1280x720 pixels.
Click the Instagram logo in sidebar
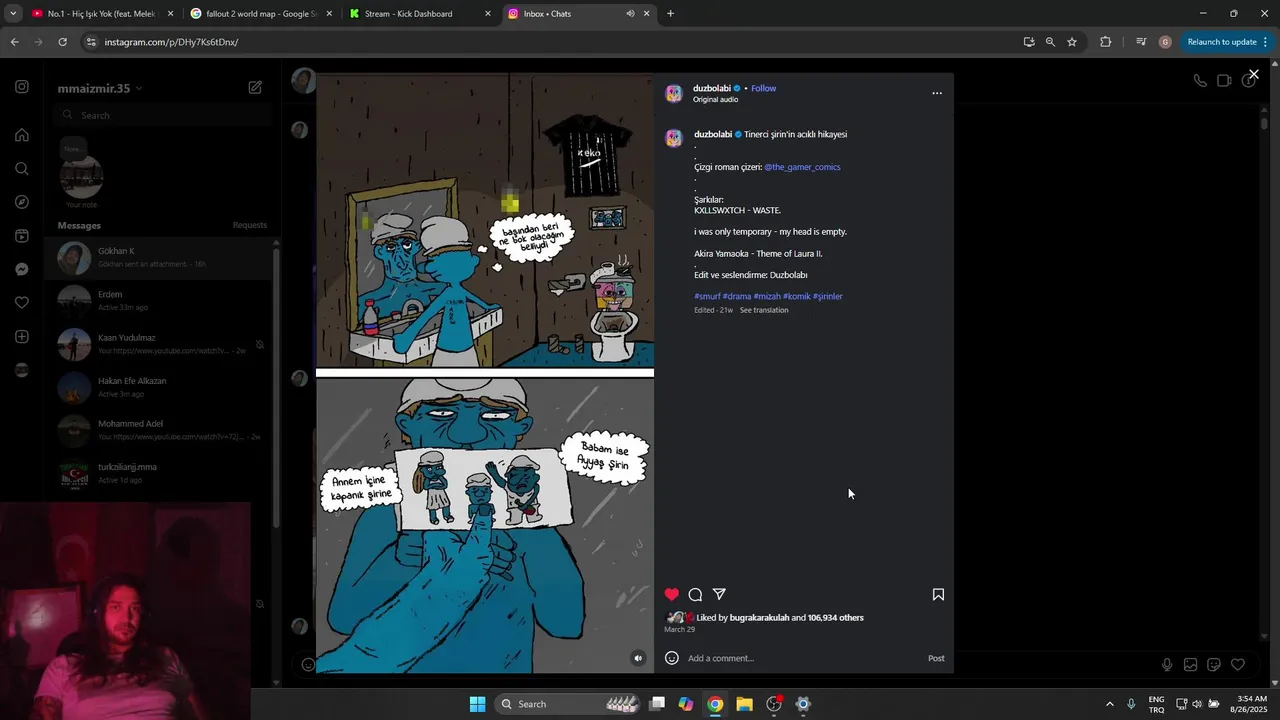pos(22,87)
